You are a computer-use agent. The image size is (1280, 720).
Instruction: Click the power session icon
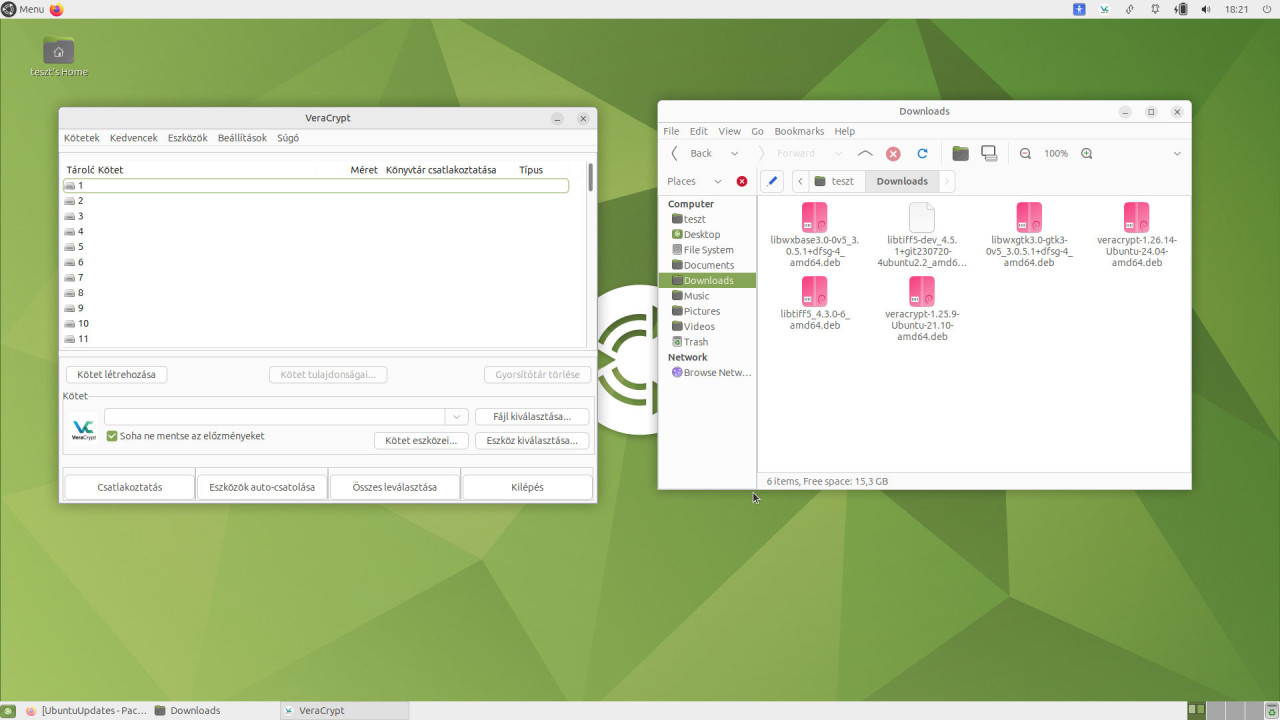[x=1267, y=9]
